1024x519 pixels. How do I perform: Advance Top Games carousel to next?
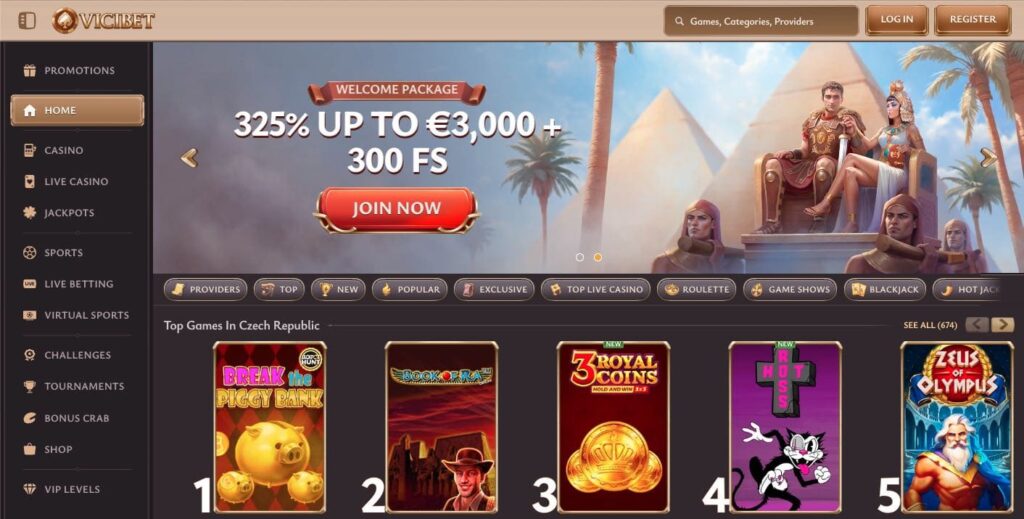1002,324
